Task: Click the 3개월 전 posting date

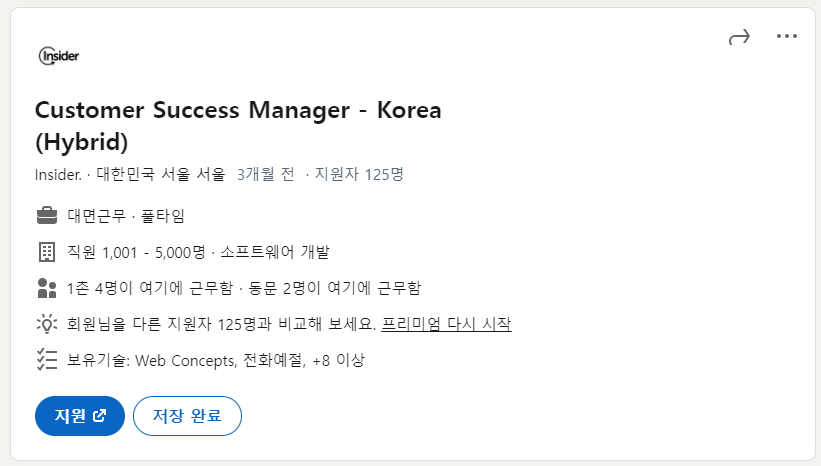Action: [266, 174]
